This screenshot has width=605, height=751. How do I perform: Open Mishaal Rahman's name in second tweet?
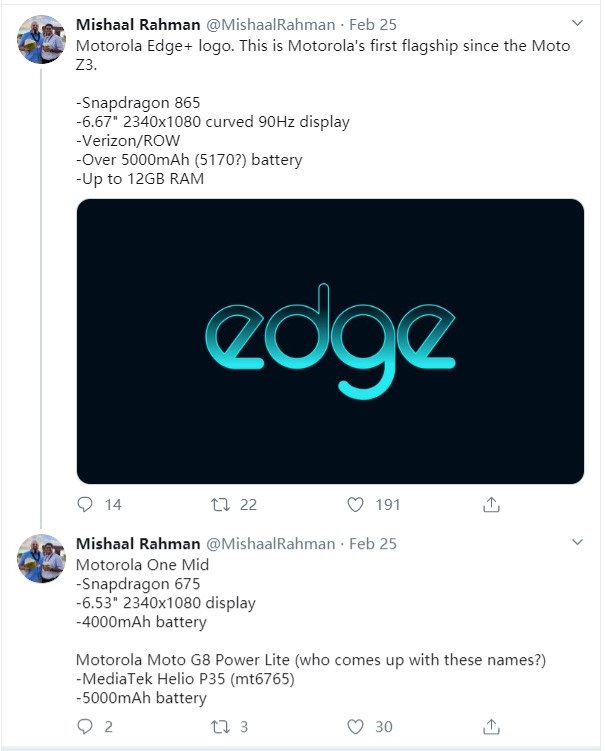(137, 544)
